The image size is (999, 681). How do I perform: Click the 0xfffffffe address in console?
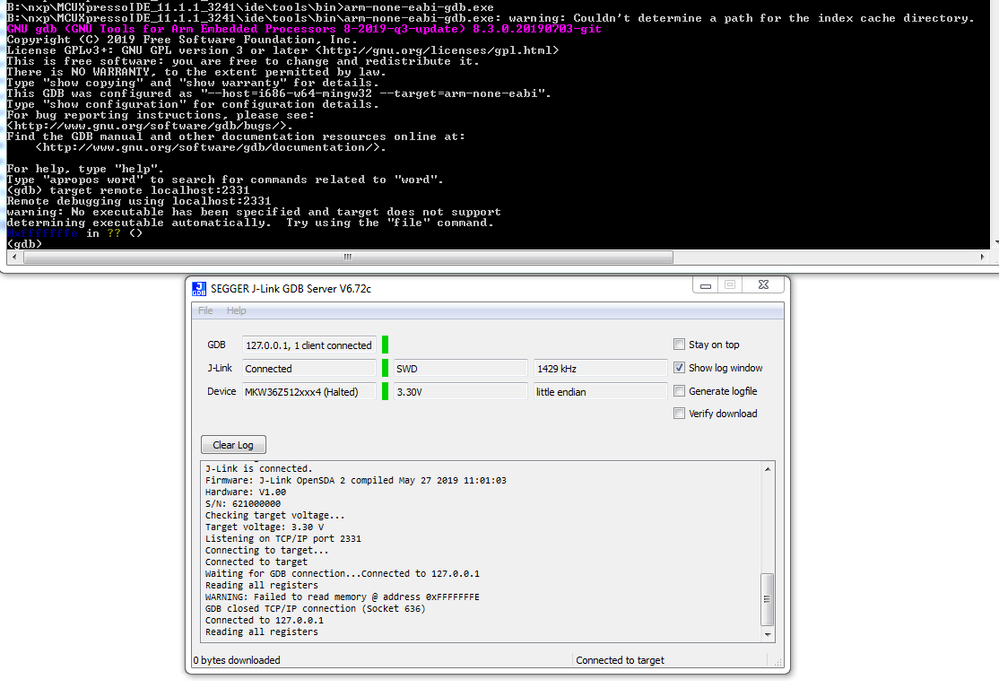pyautogui.click(x=42, y=233)
